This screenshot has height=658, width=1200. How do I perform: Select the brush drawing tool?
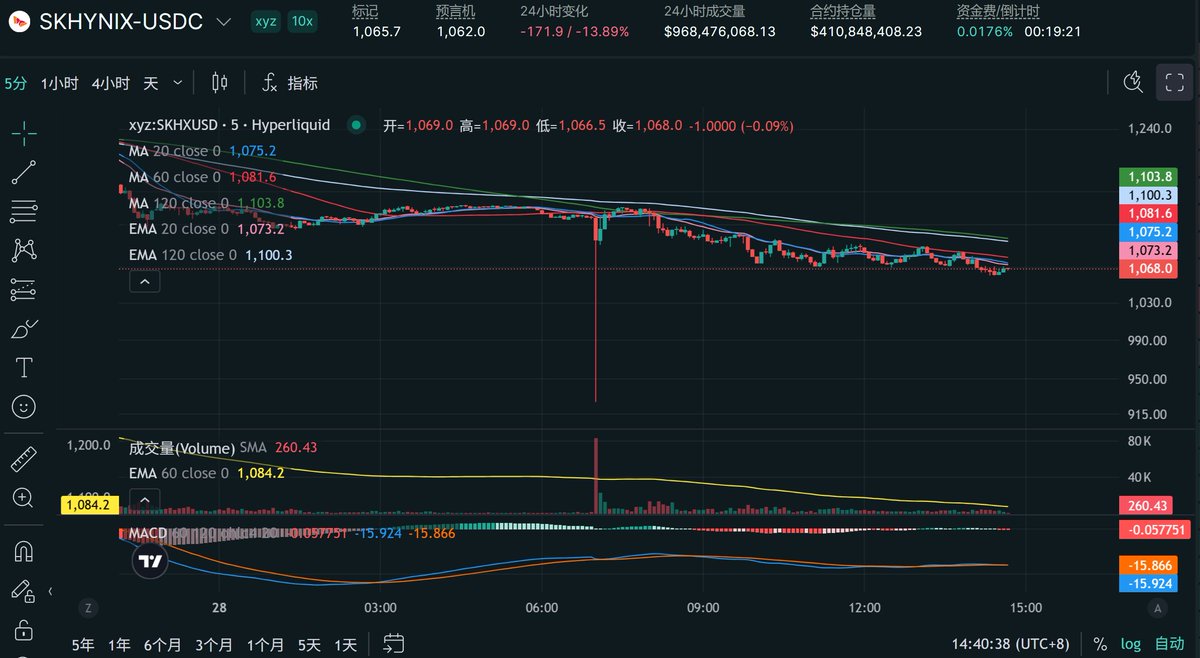tap(25, 328)
